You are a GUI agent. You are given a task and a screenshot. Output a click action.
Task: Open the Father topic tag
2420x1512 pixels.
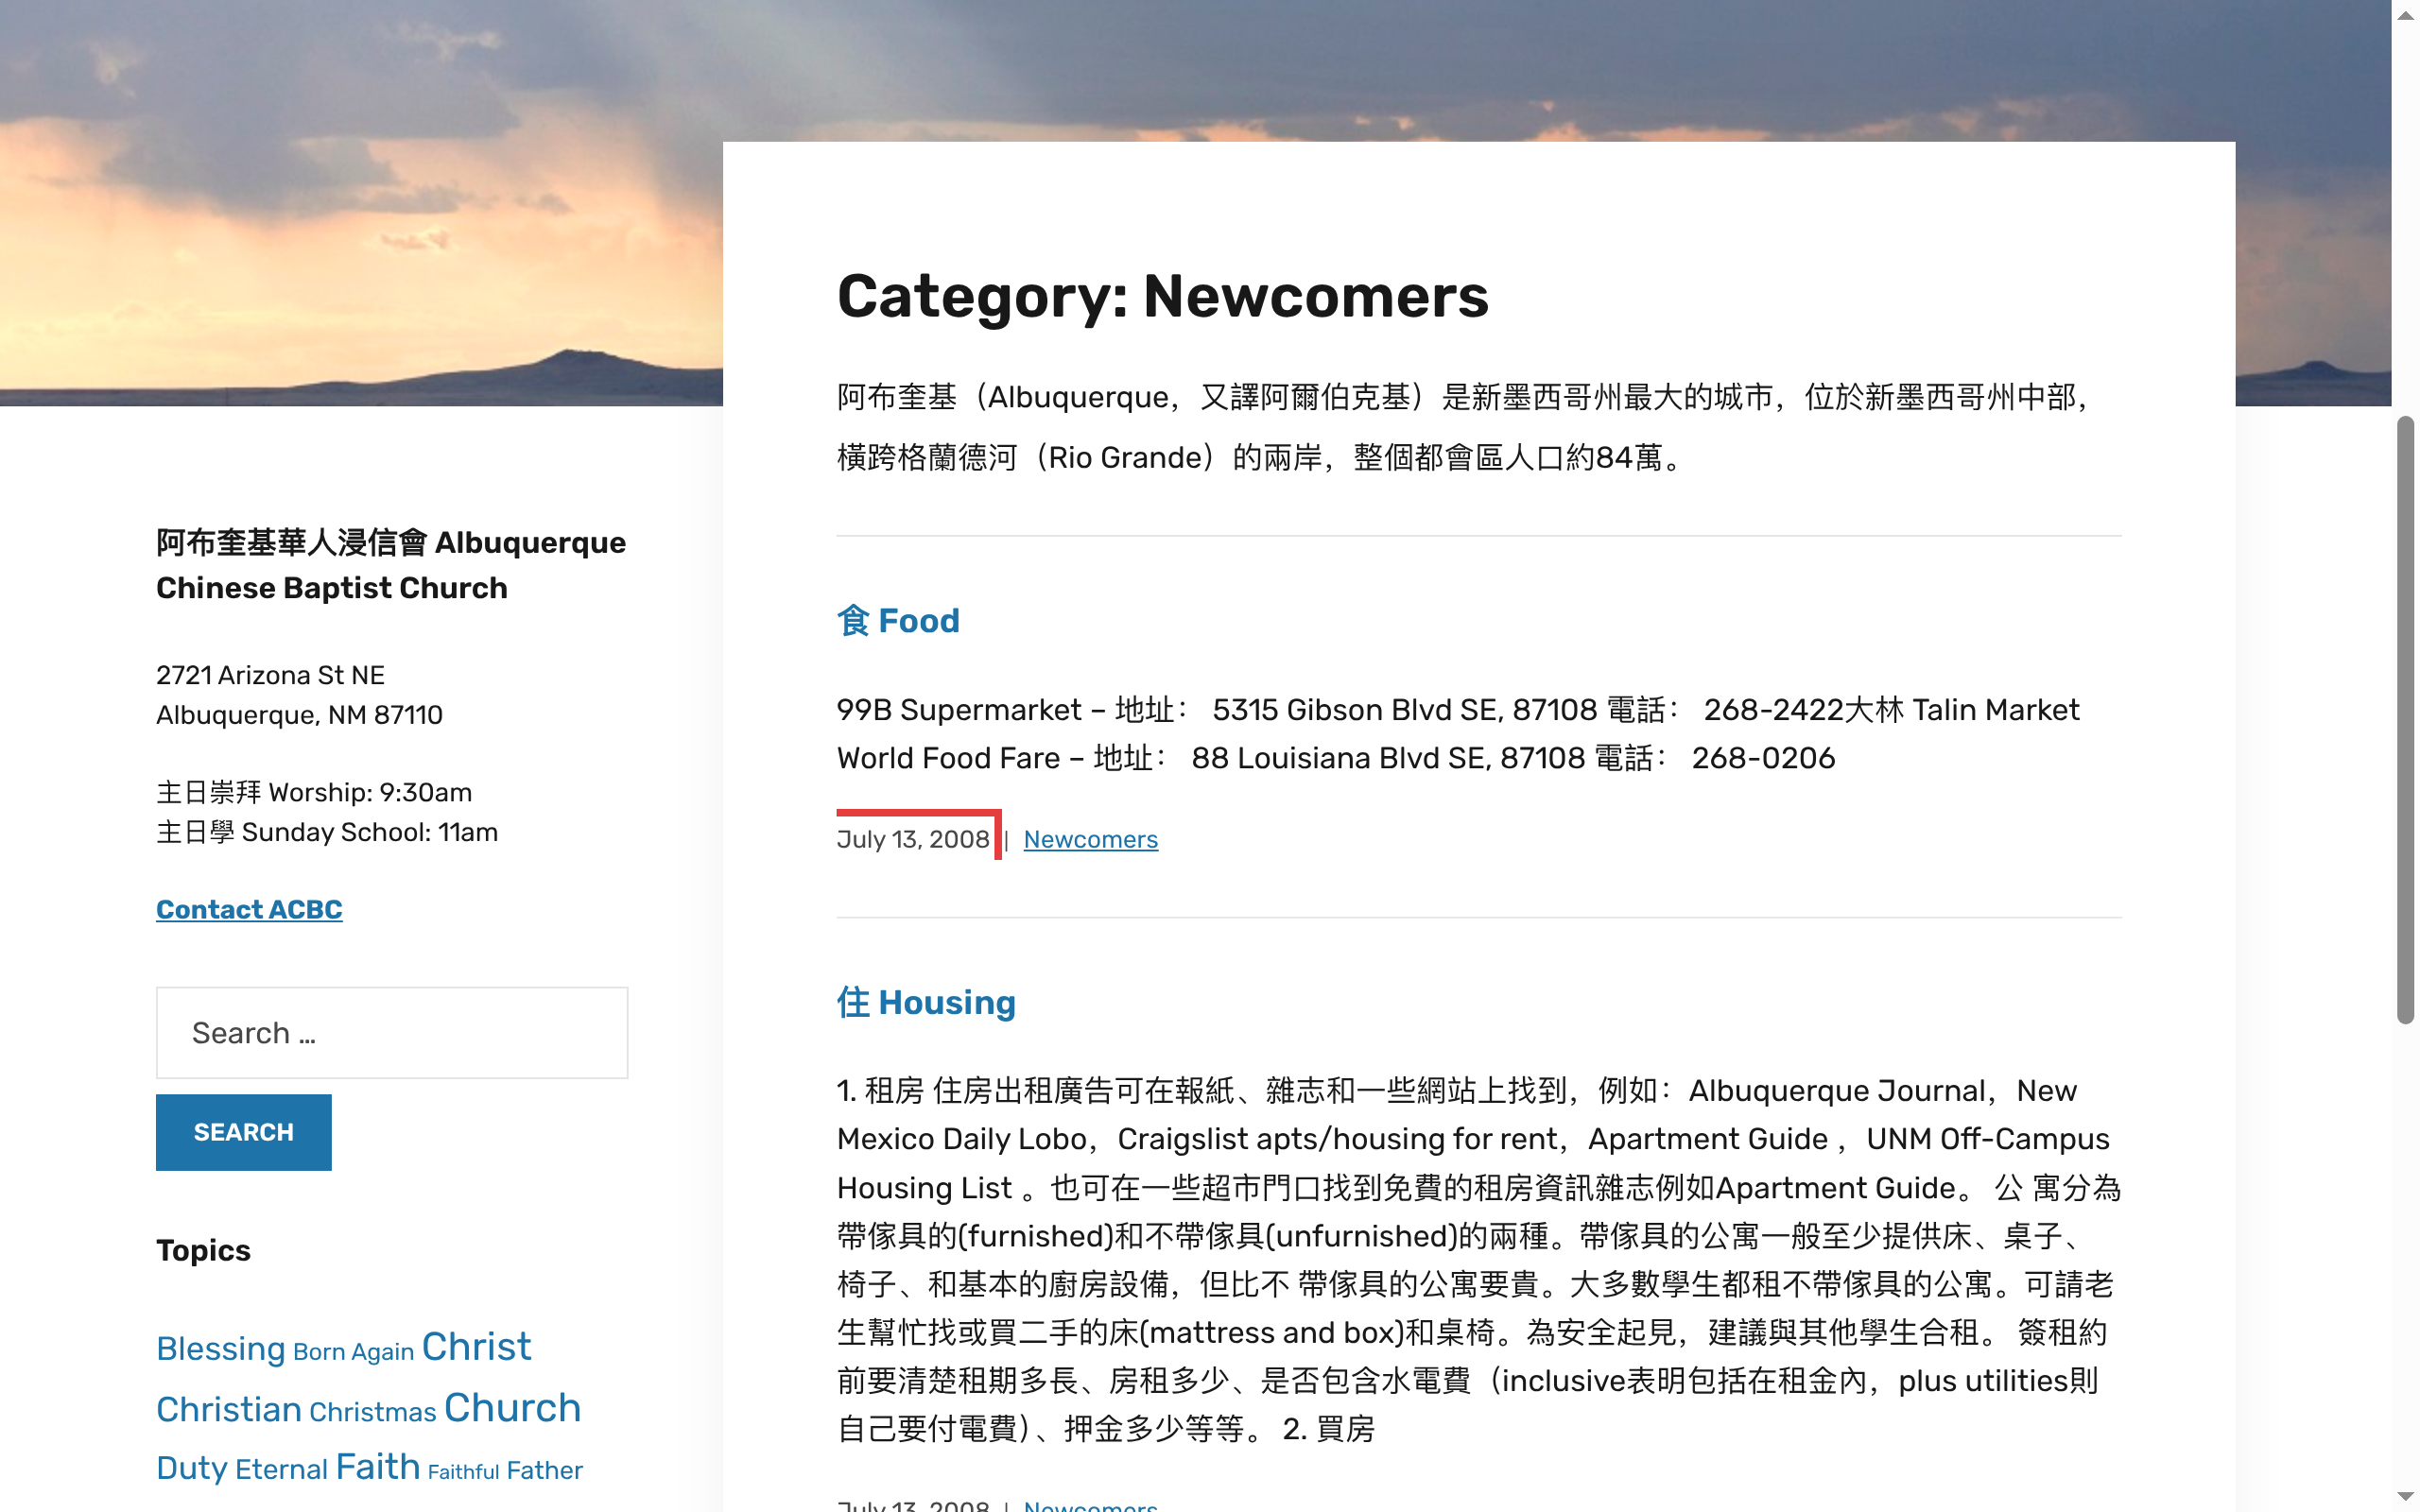544,1470
